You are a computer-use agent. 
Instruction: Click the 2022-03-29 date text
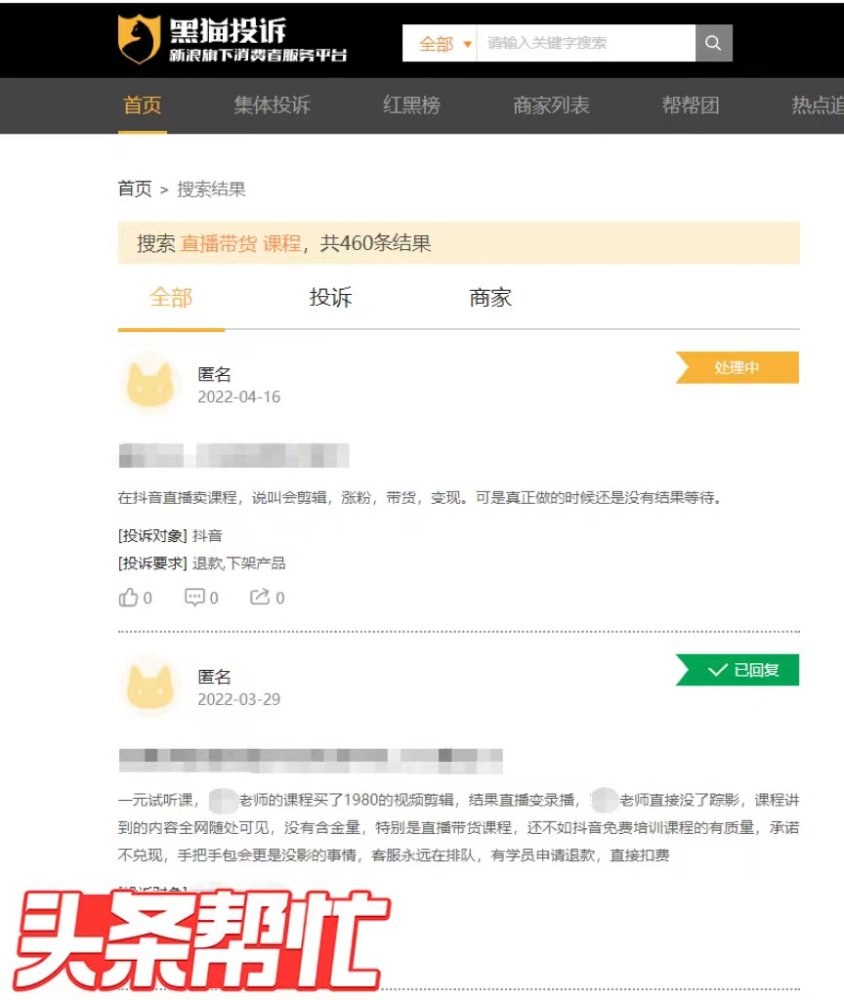point(239,699)
